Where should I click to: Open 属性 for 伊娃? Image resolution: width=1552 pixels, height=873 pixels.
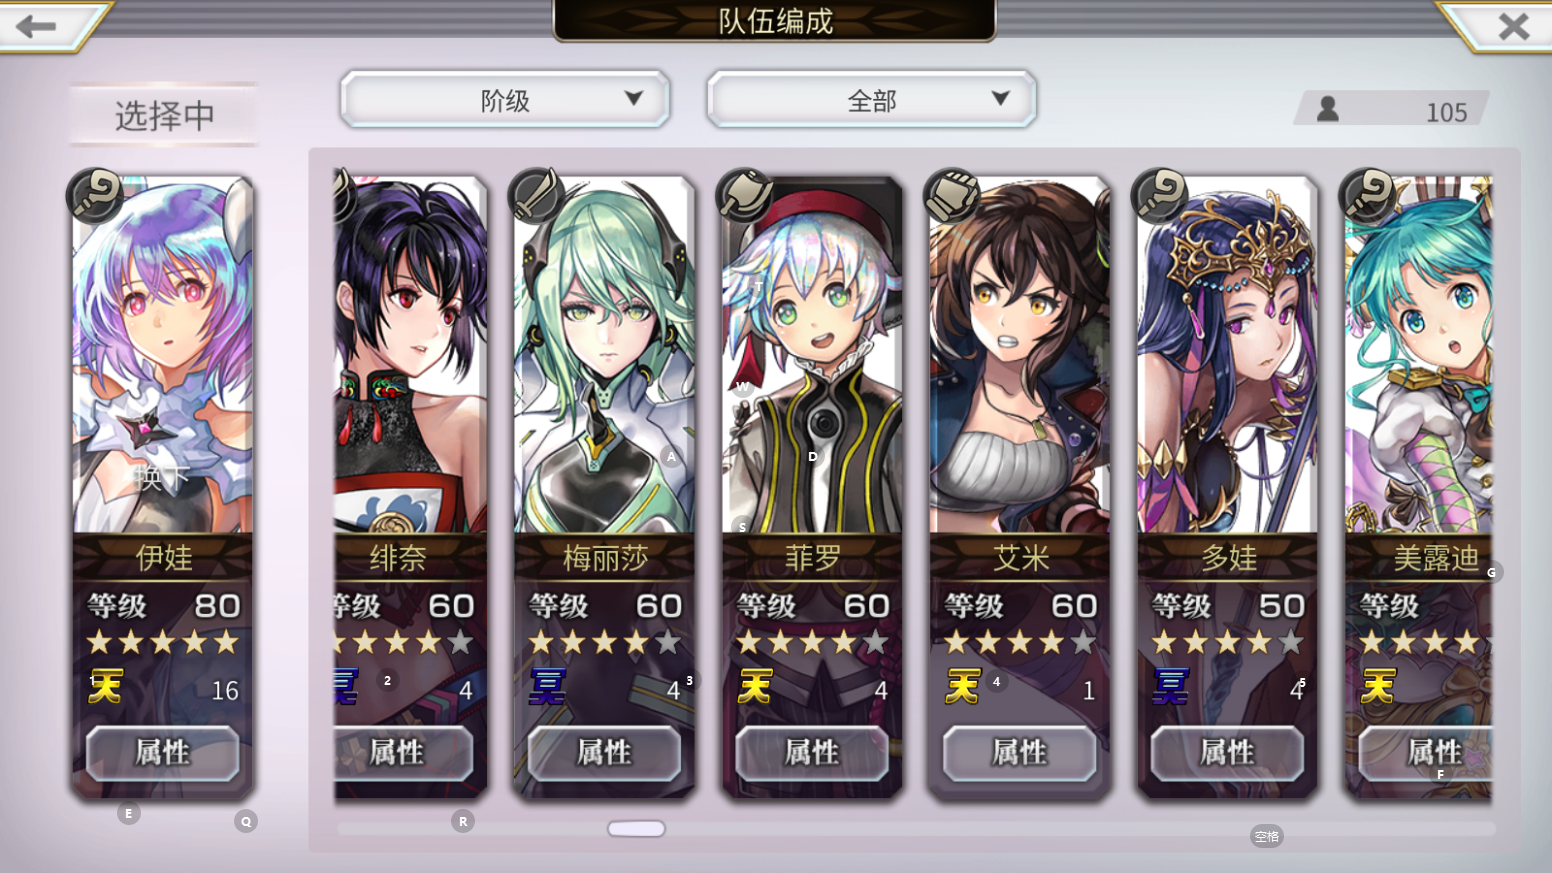[162, 752]
